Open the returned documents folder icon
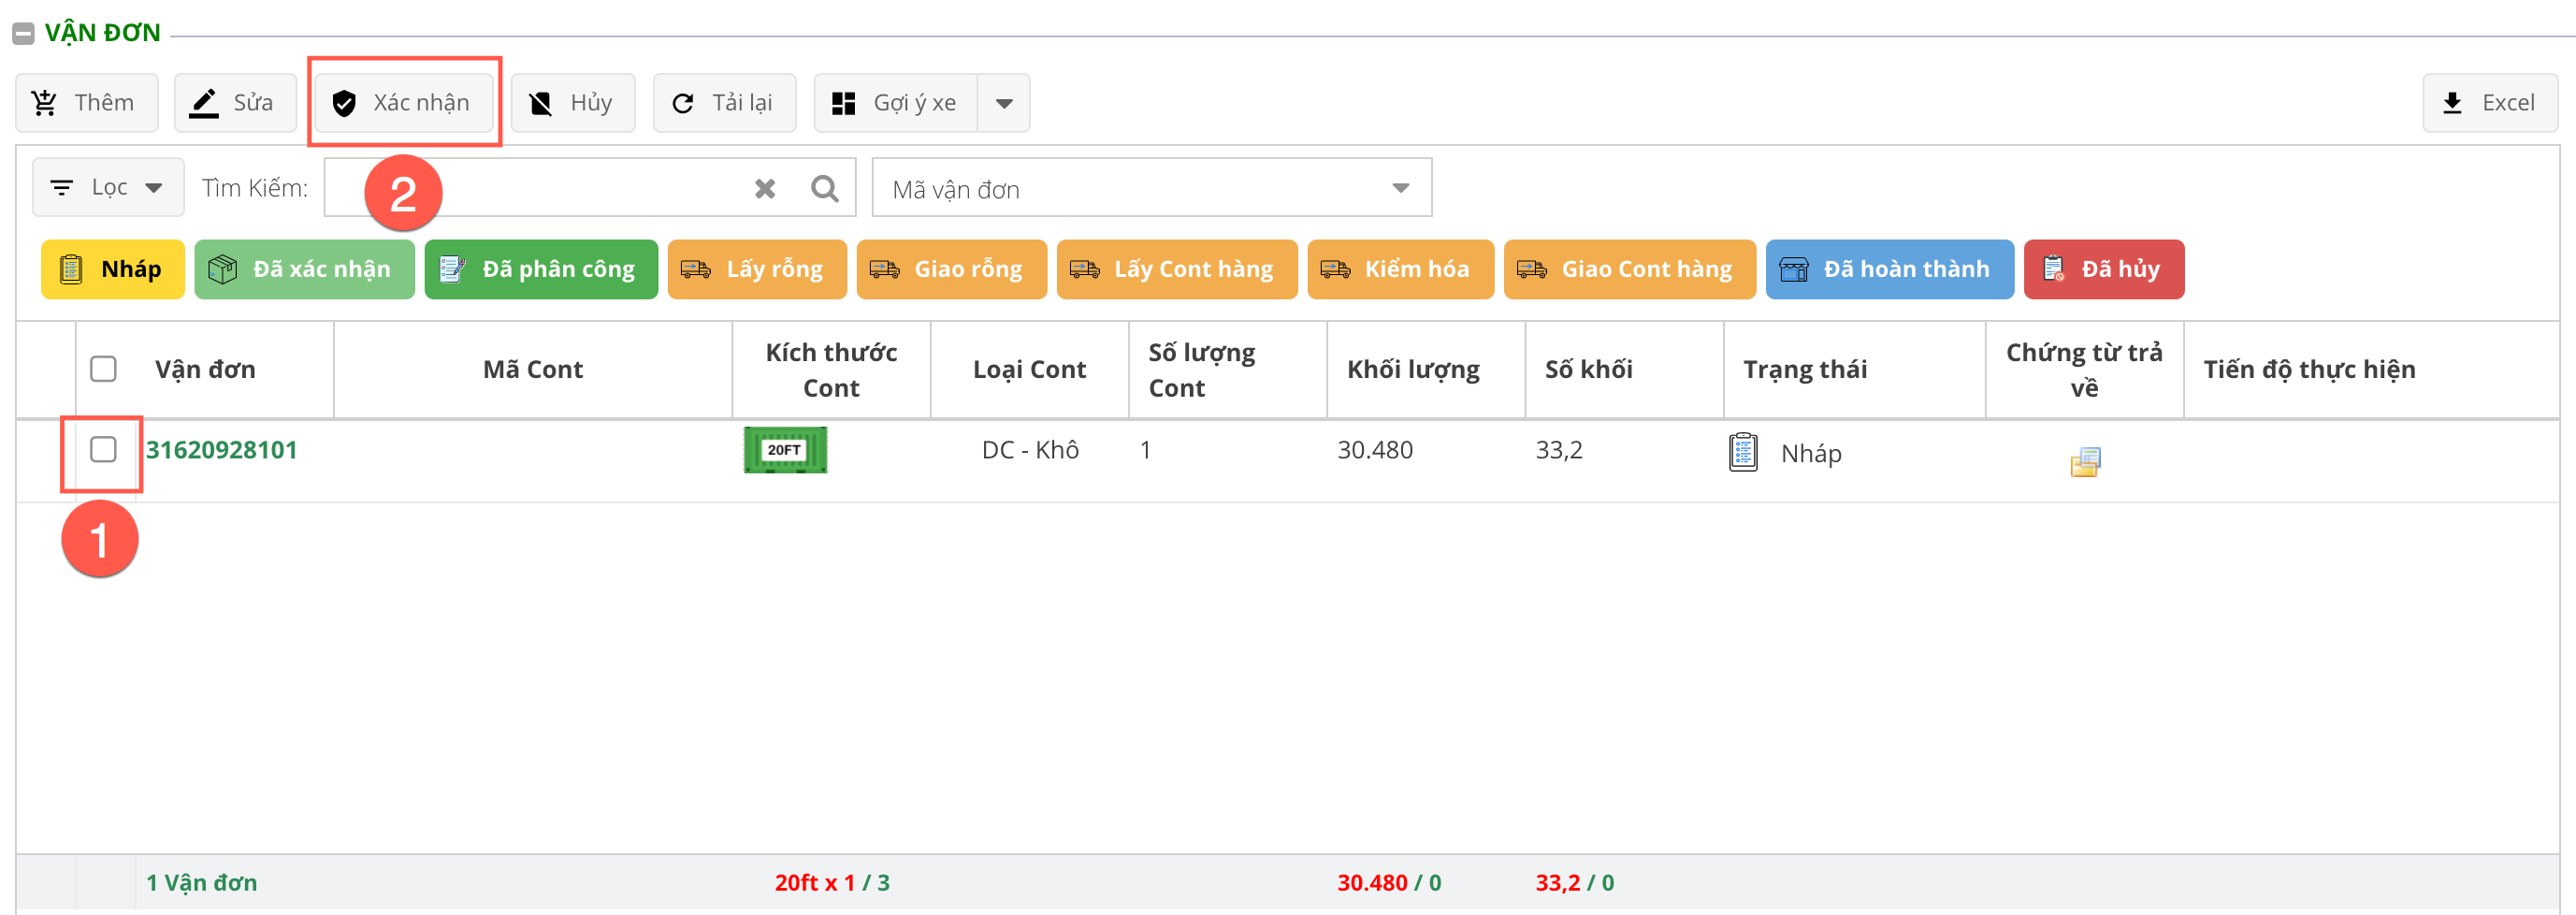 2084,461
